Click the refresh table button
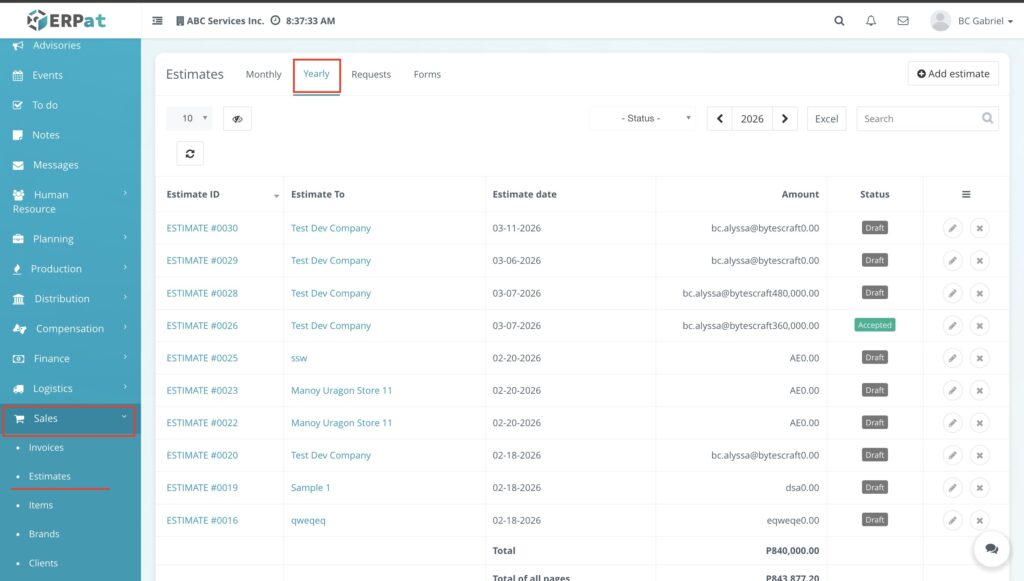1024x581 pixels. (190, 153)
